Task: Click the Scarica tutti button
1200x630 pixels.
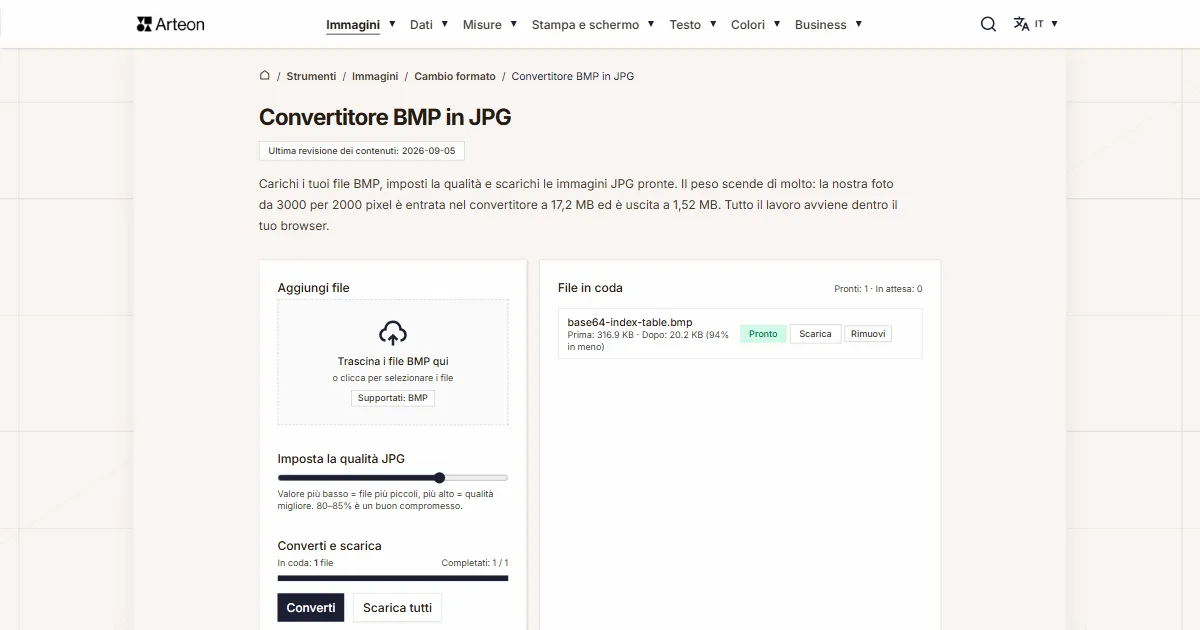Action: (397, 608)
